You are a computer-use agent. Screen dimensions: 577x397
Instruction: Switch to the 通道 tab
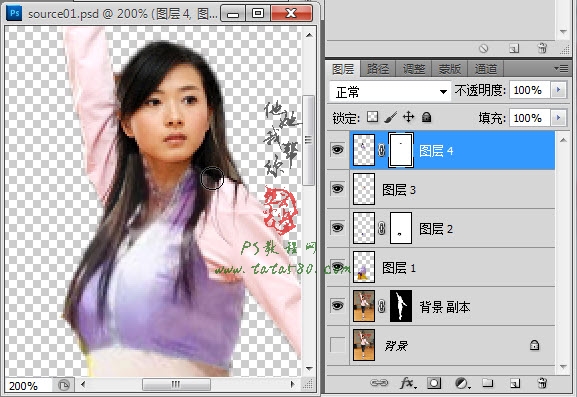tap(485, 69)
